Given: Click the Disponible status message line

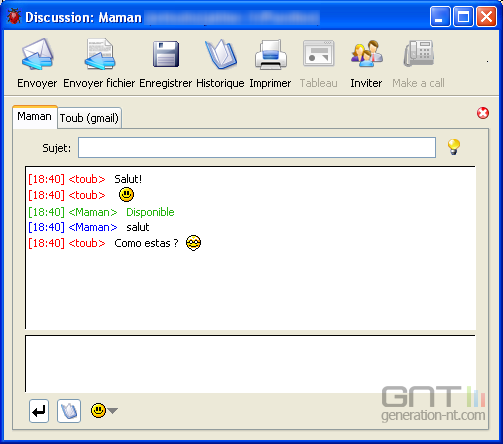Looking at the screenshot, I should coord(101,212).
